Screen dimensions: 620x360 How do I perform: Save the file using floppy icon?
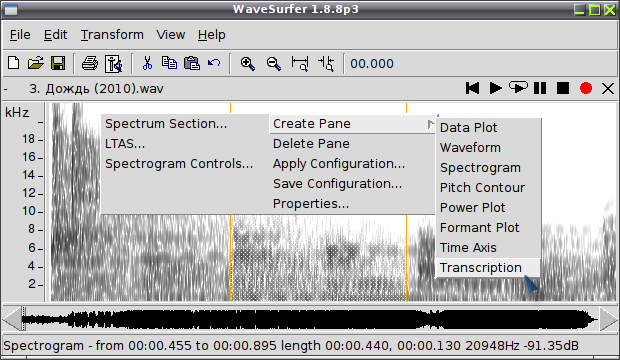coord(58,63)
